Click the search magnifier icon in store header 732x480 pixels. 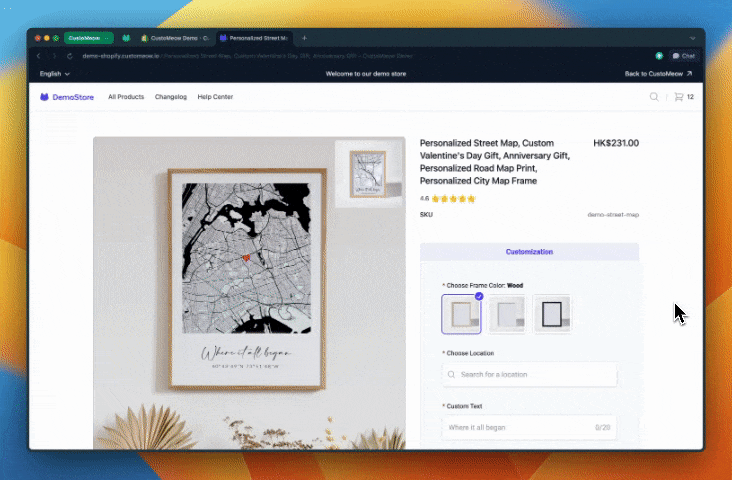click(654, 97)
